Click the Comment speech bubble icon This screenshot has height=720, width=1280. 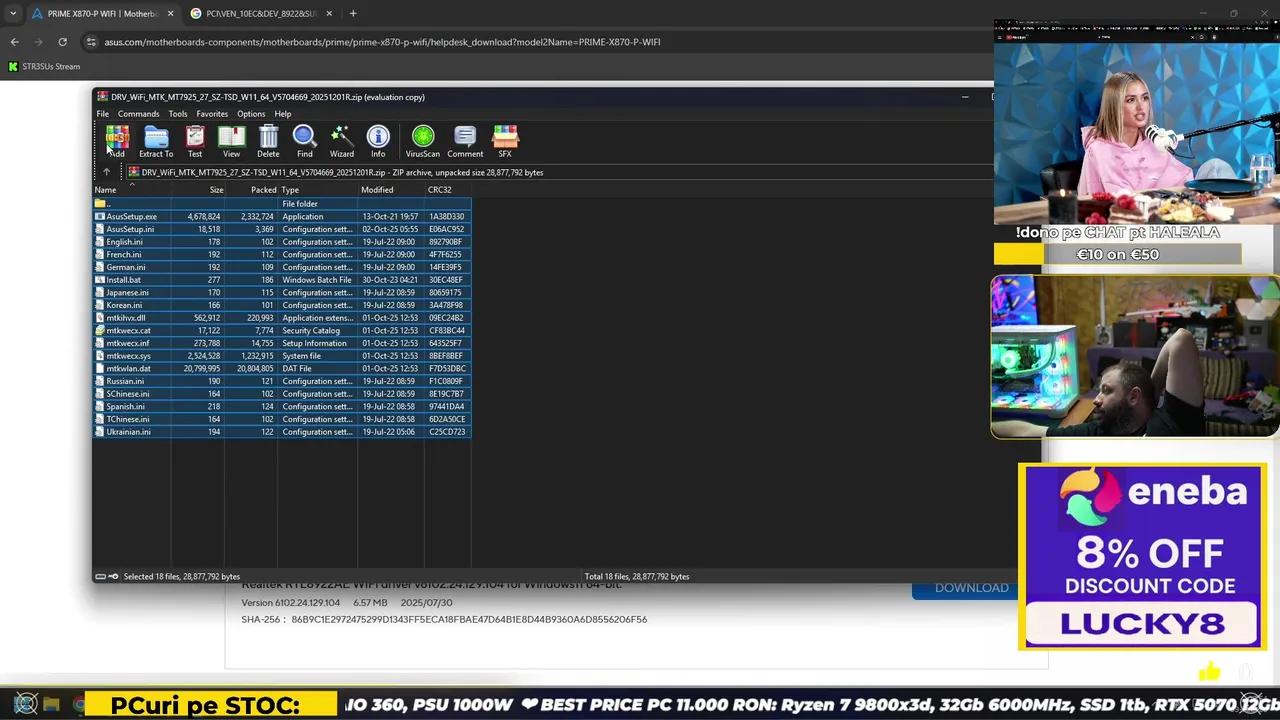click(x=465, y=141)
